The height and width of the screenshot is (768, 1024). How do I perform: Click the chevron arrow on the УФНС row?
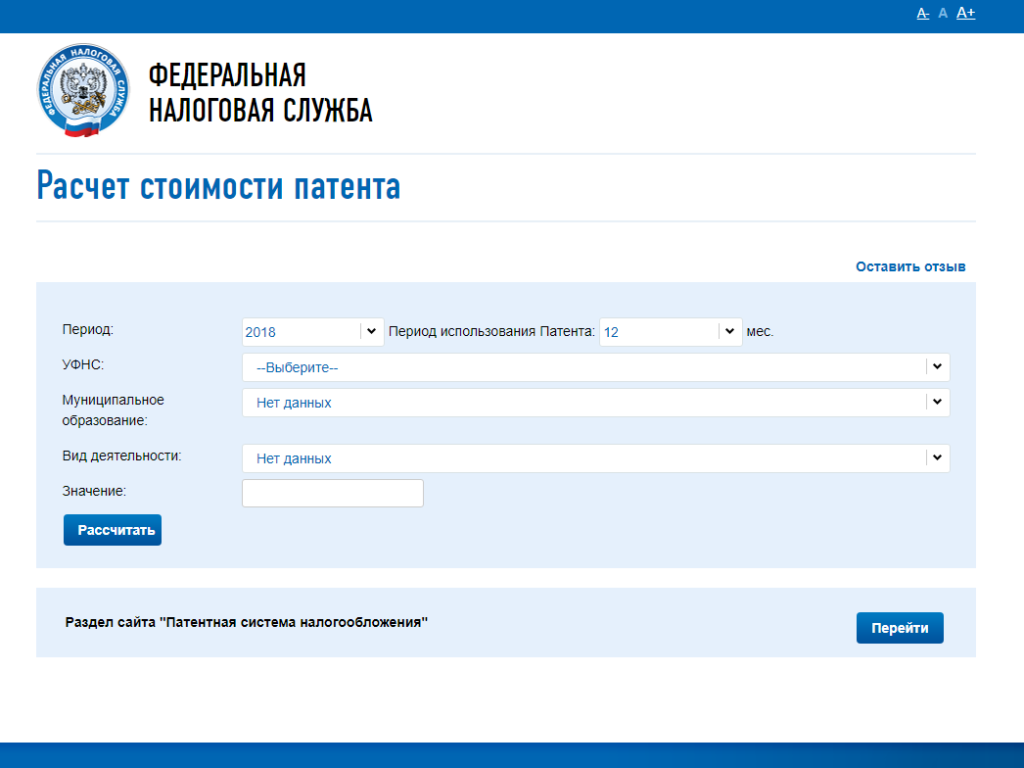(x=937, y=367)
